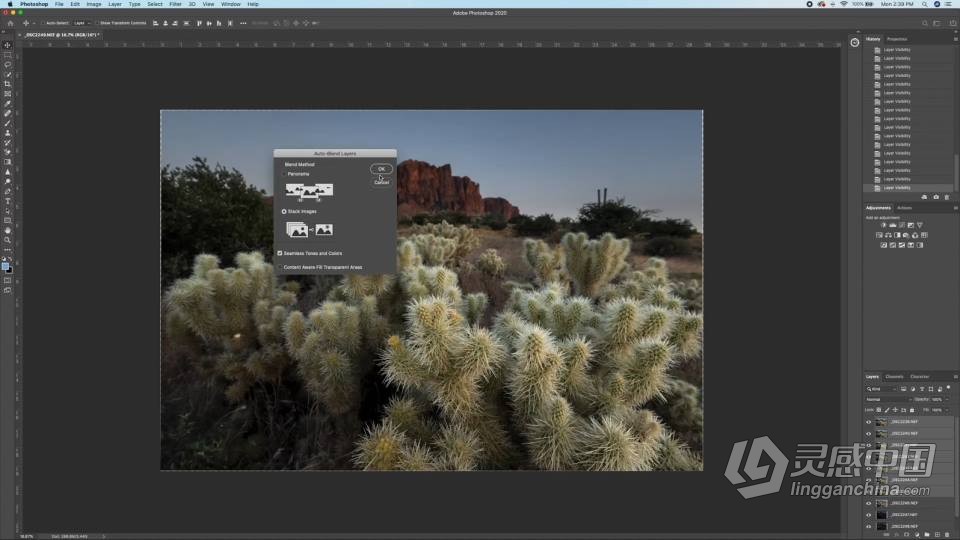
Task: Open the Filter menu
Action: pos(175,4)
